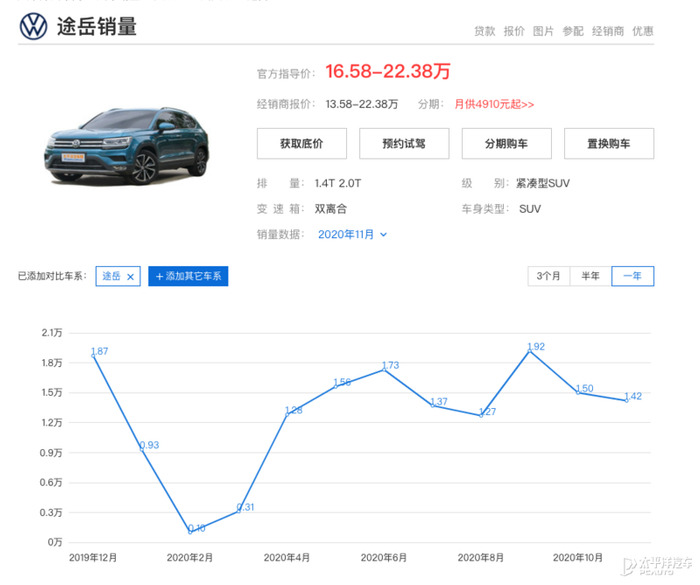The width and height of the screenshot is (700, 585).
Task: Click the 获取底价 button
Action: [301, 143]
